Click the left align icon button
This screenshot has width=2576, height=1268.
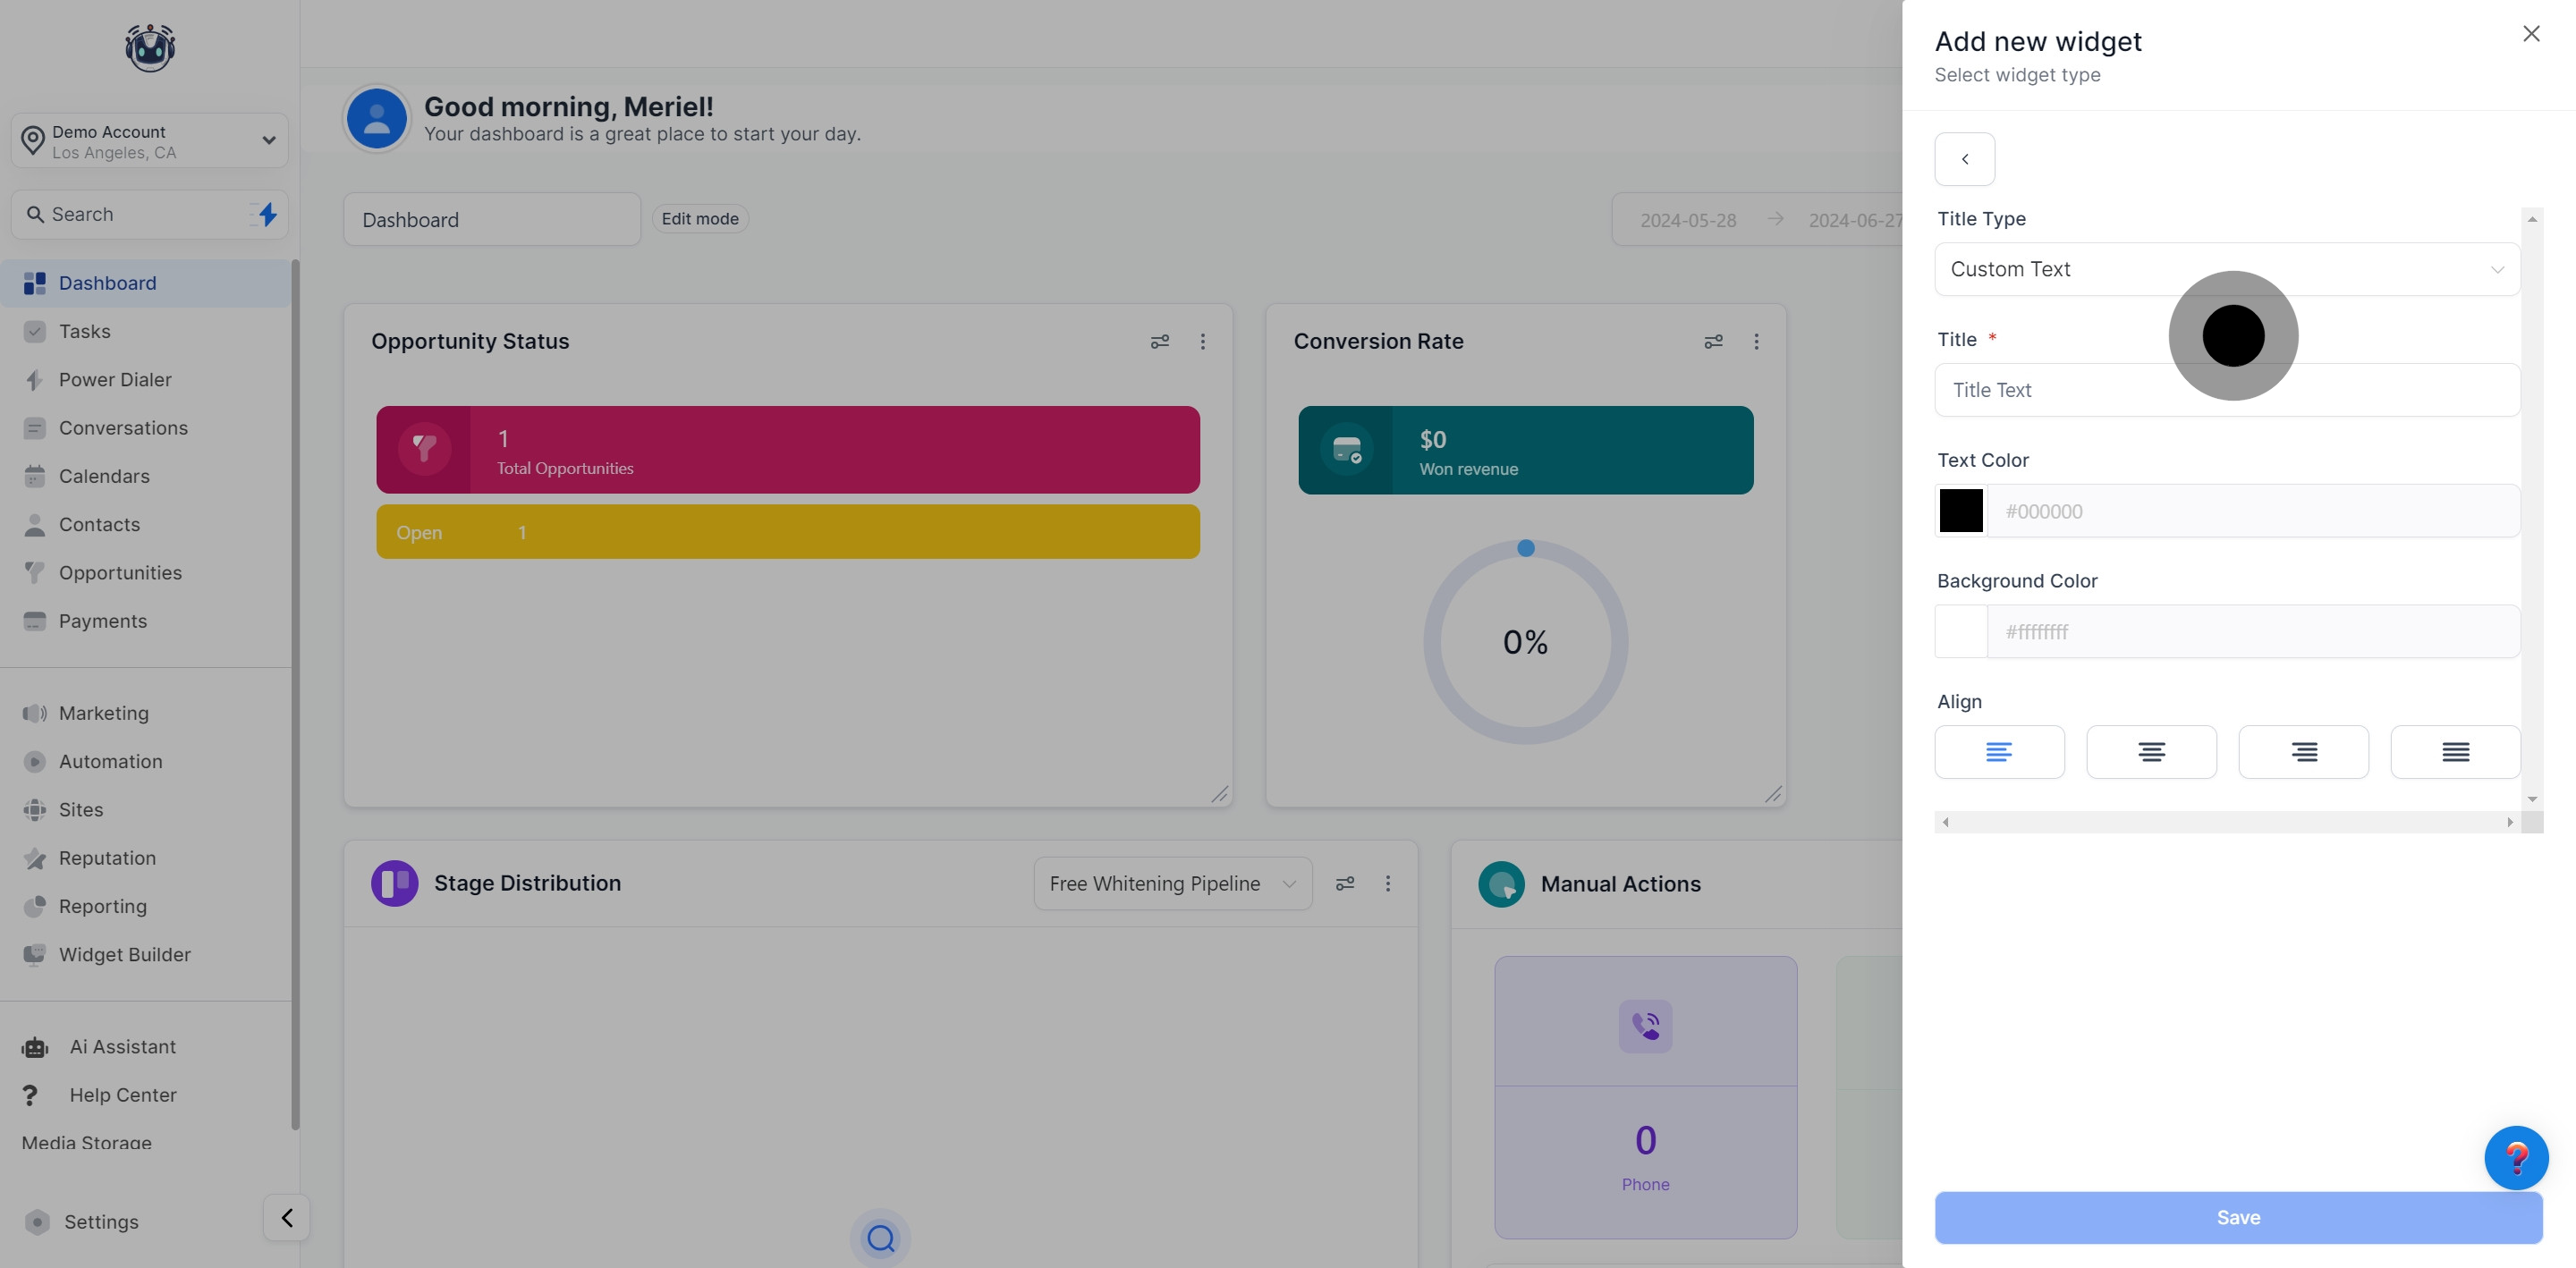point(1998,752)
